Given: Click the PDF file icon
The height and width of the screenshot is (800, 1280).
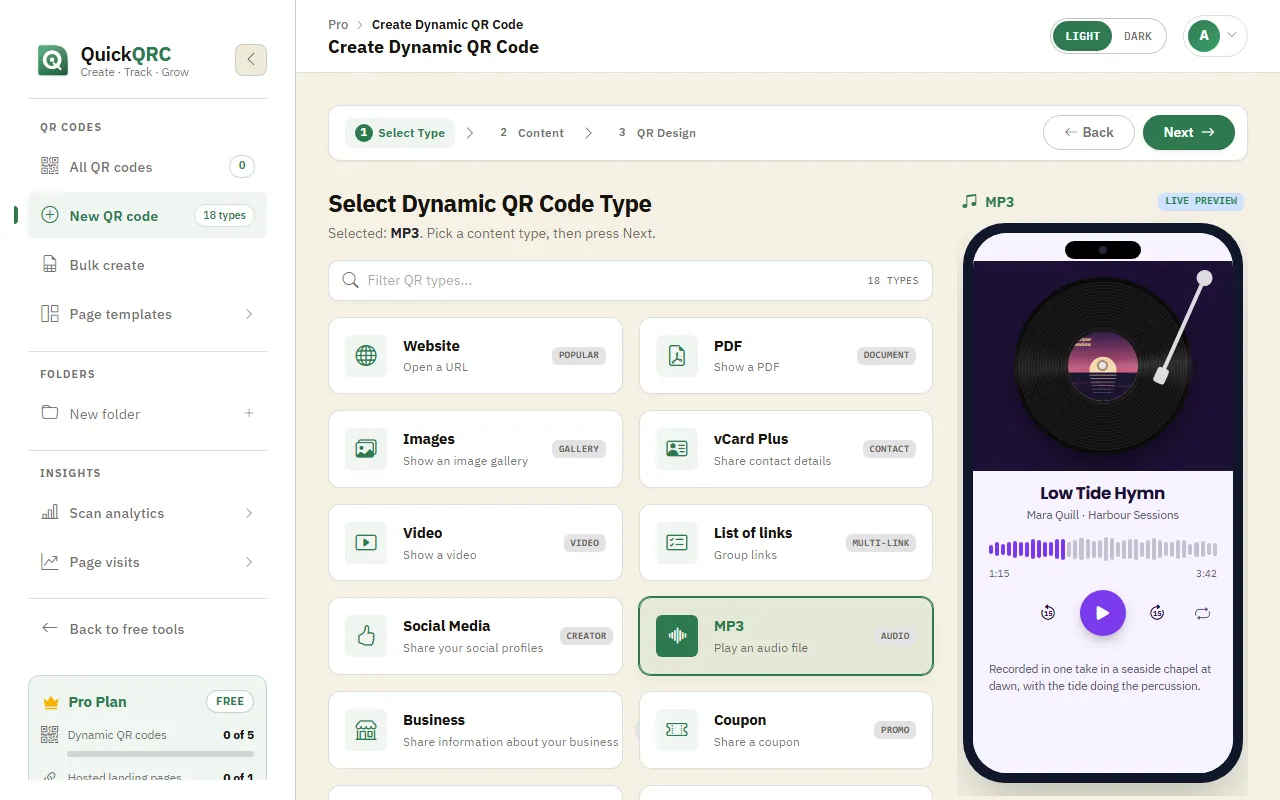Looking at the screenshot, I should (677, 356).
